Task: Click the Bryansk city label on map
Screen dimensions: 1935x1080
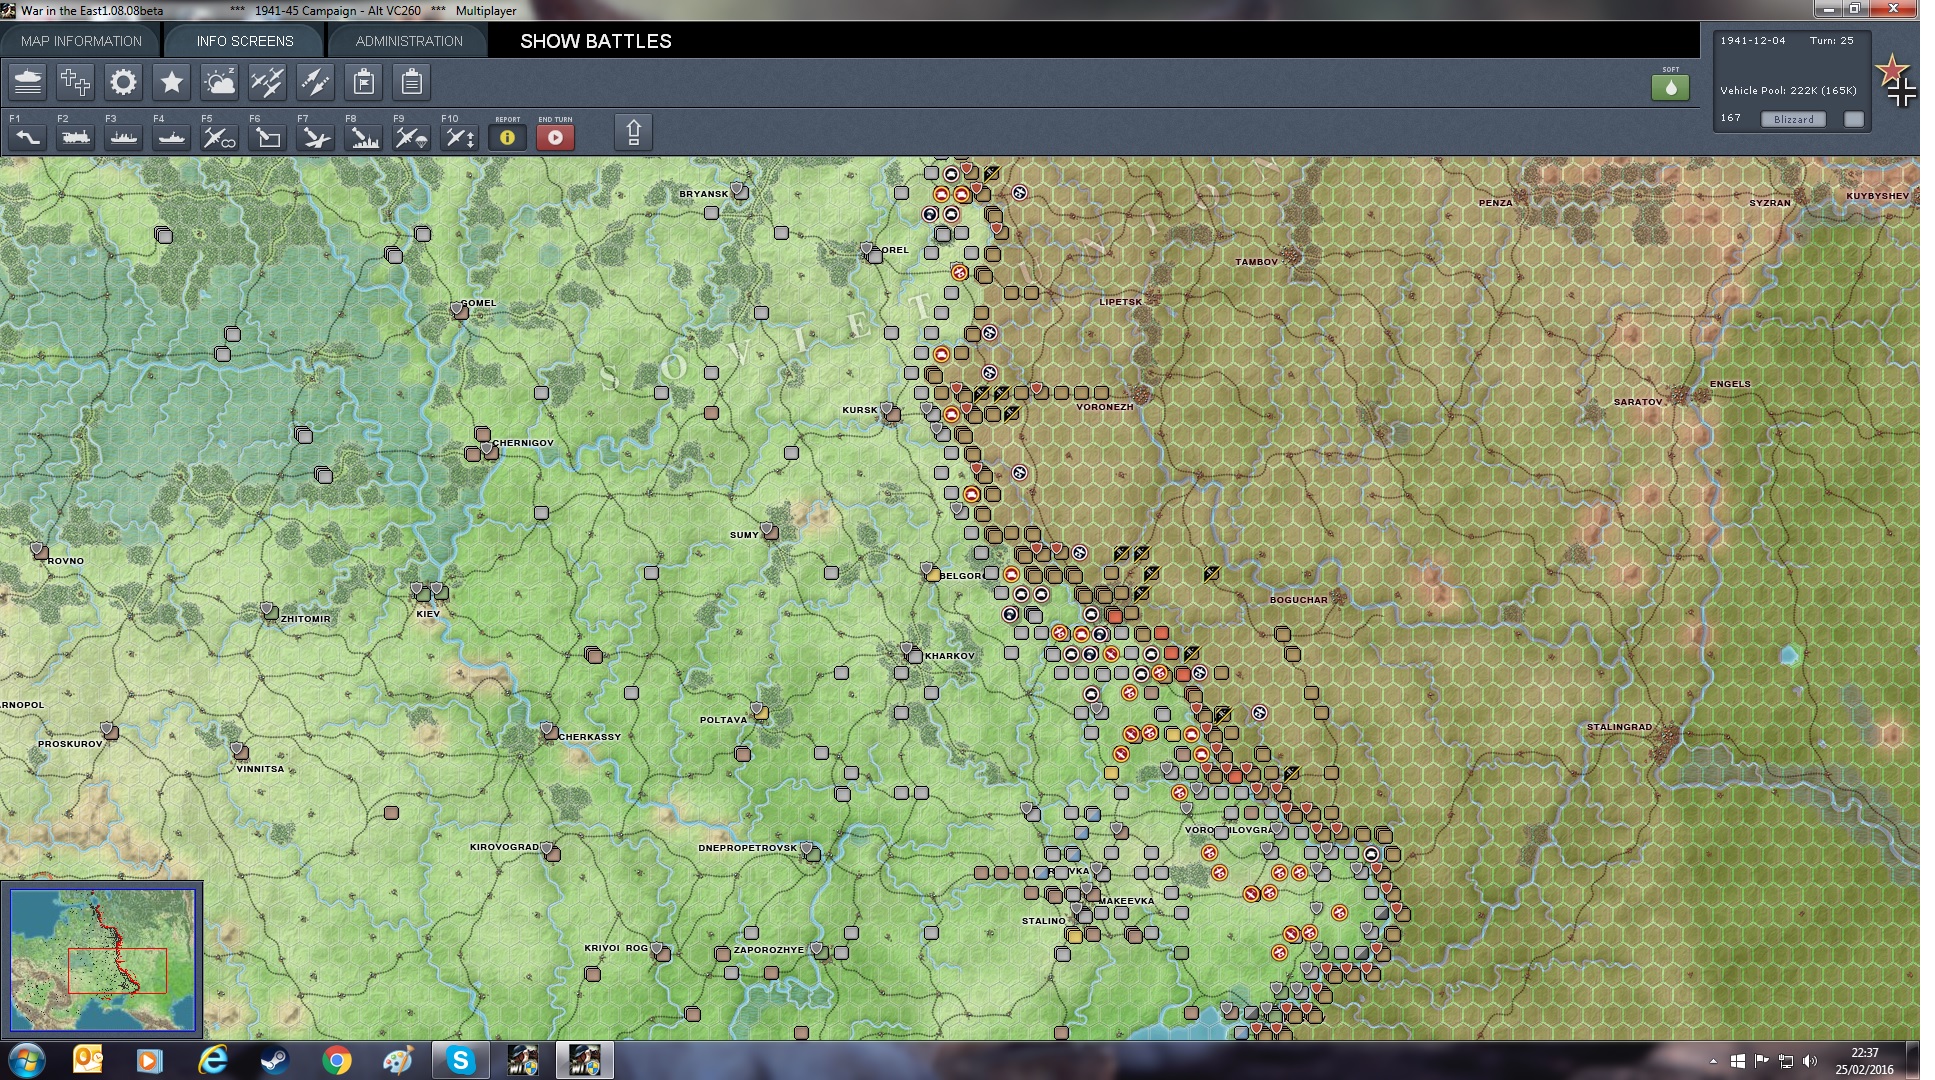Action: coord(703,194)
